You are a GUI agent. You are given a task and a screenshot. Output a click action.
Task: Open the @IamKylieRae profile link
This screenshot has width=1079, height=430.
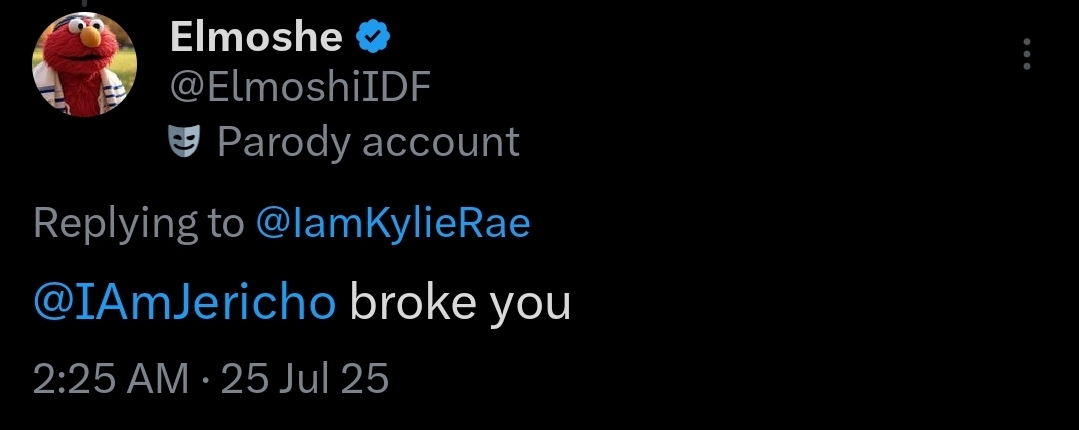[393, 224]
